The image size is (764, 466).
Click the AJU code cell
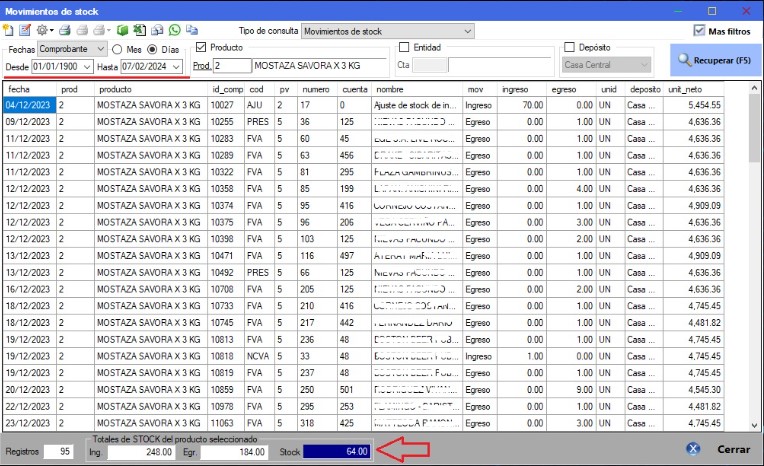(x=259, y=105)
